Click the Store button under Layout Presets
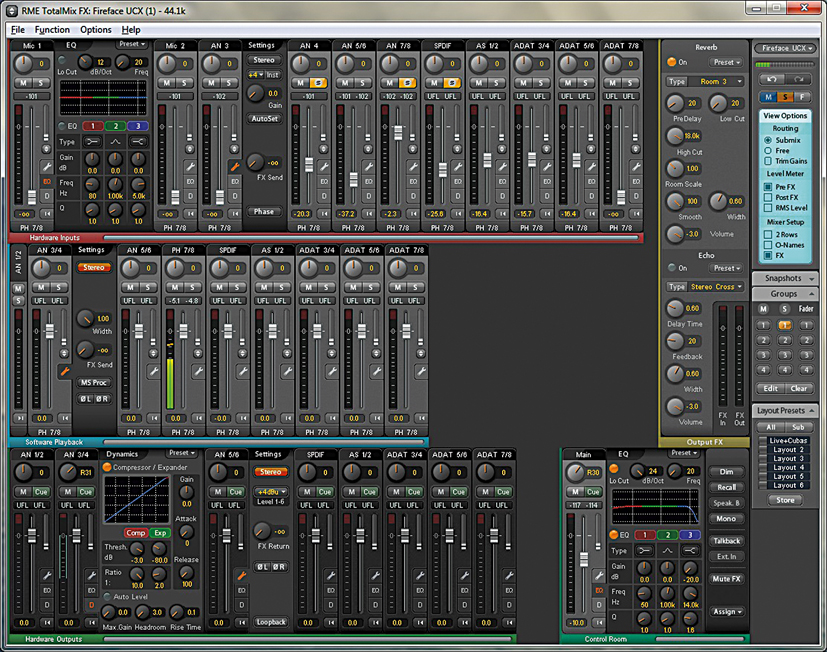This screenshot has width=827, height=652. (785, 500)
